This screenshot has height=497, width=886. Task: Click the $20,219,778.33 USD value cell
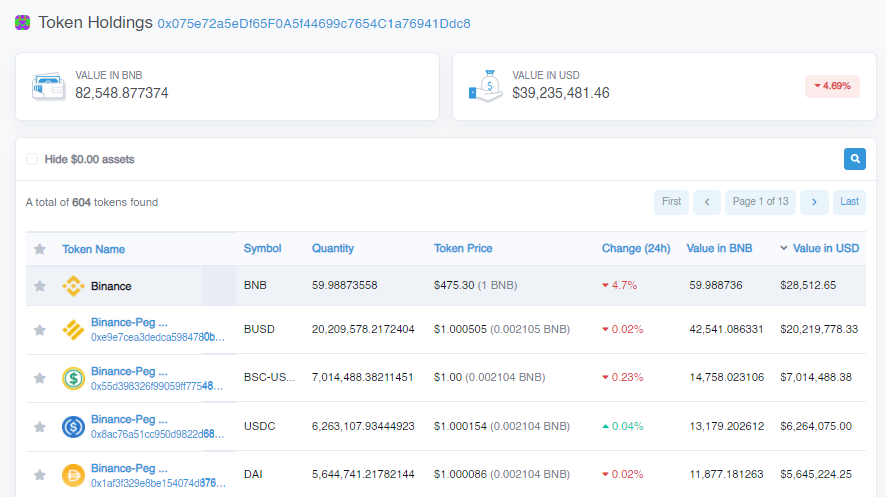tap(819, 329)
